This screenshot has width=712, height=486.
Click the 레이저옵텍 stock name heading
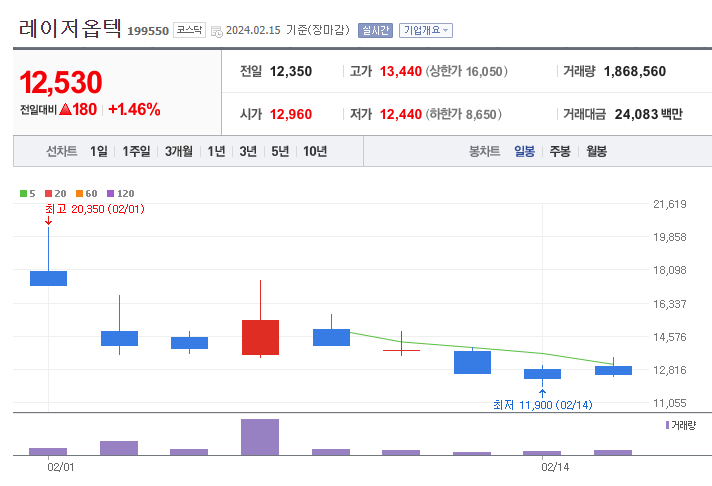point(70,28)
